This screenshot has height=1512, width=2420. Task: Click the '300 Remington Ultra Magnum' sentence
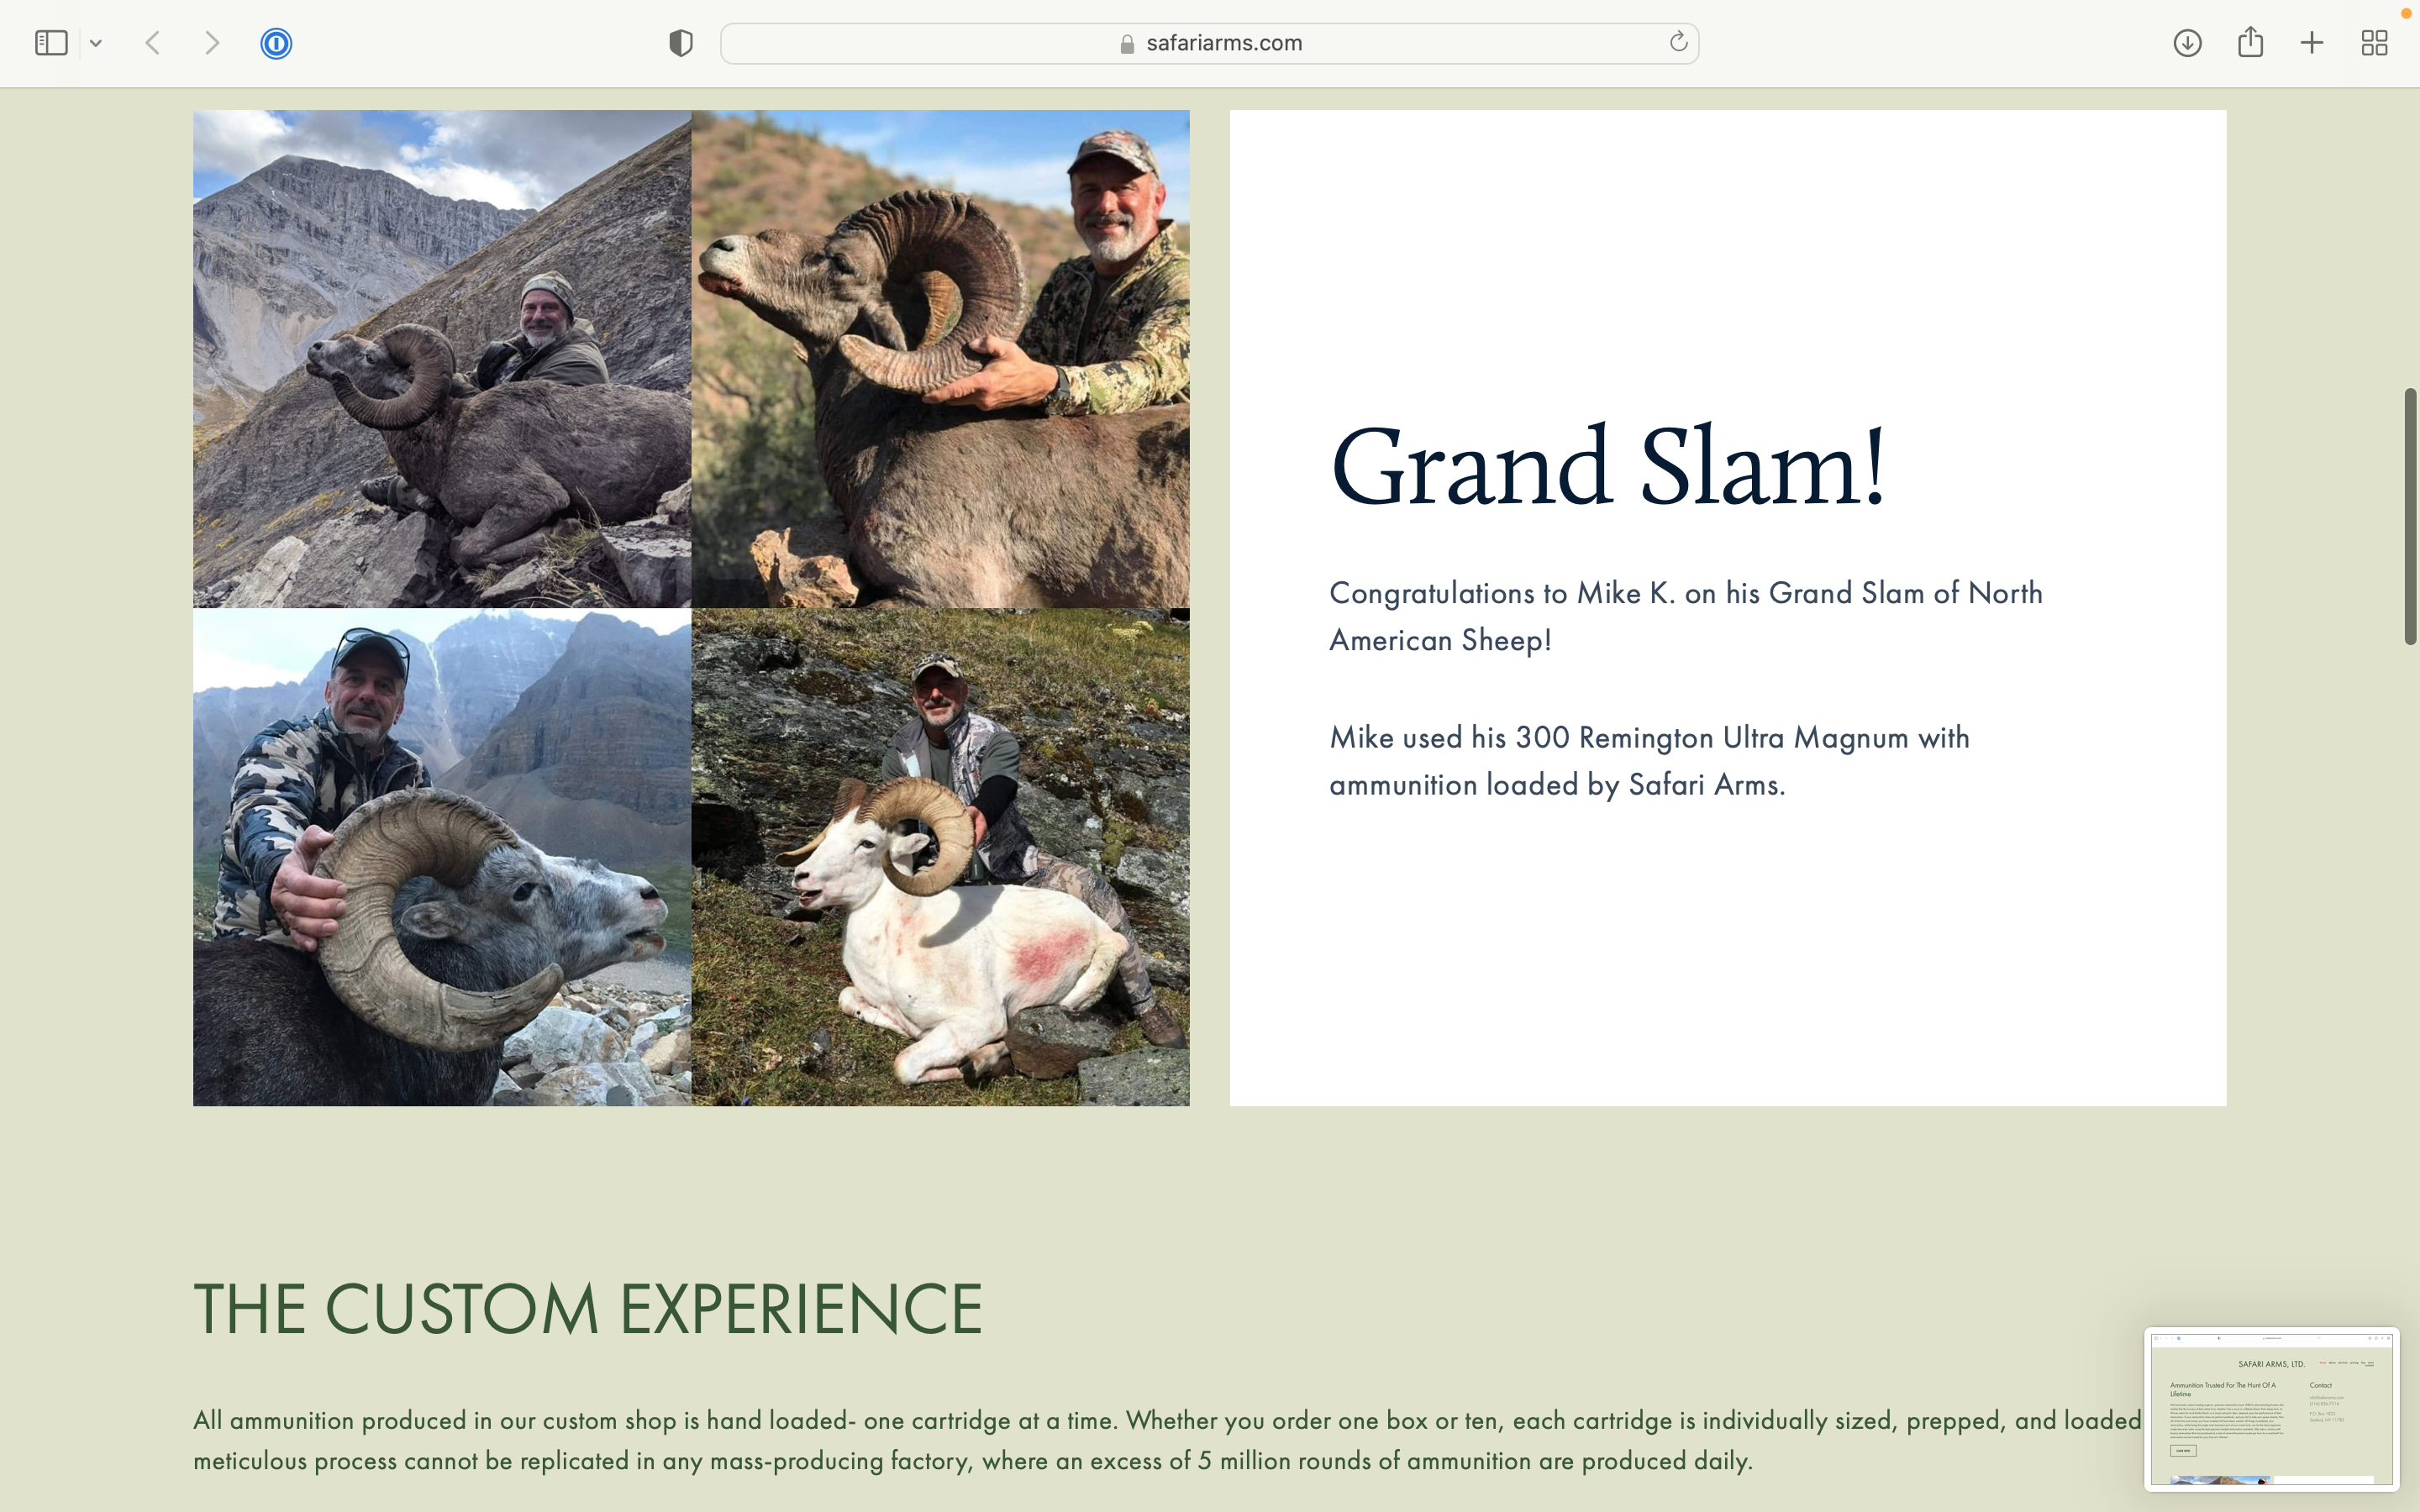[1650, 761]
